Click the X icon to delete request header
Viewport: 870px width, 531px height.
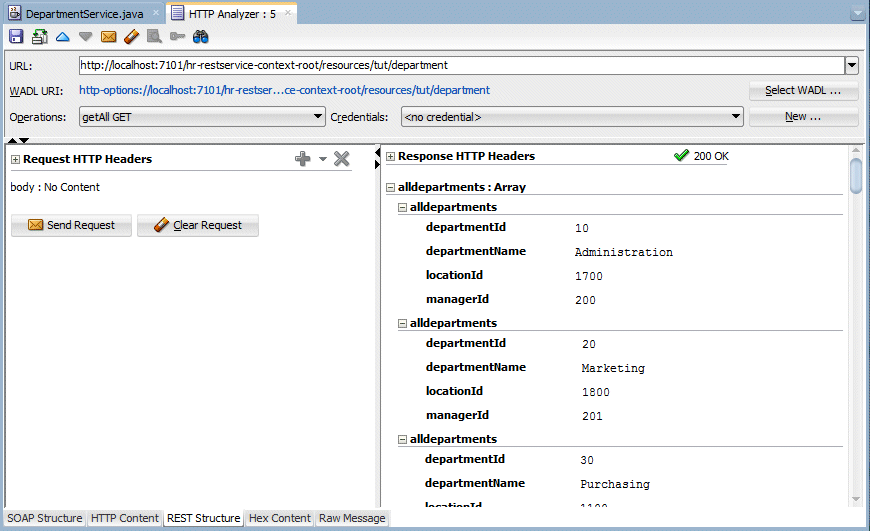click(342, 159)
